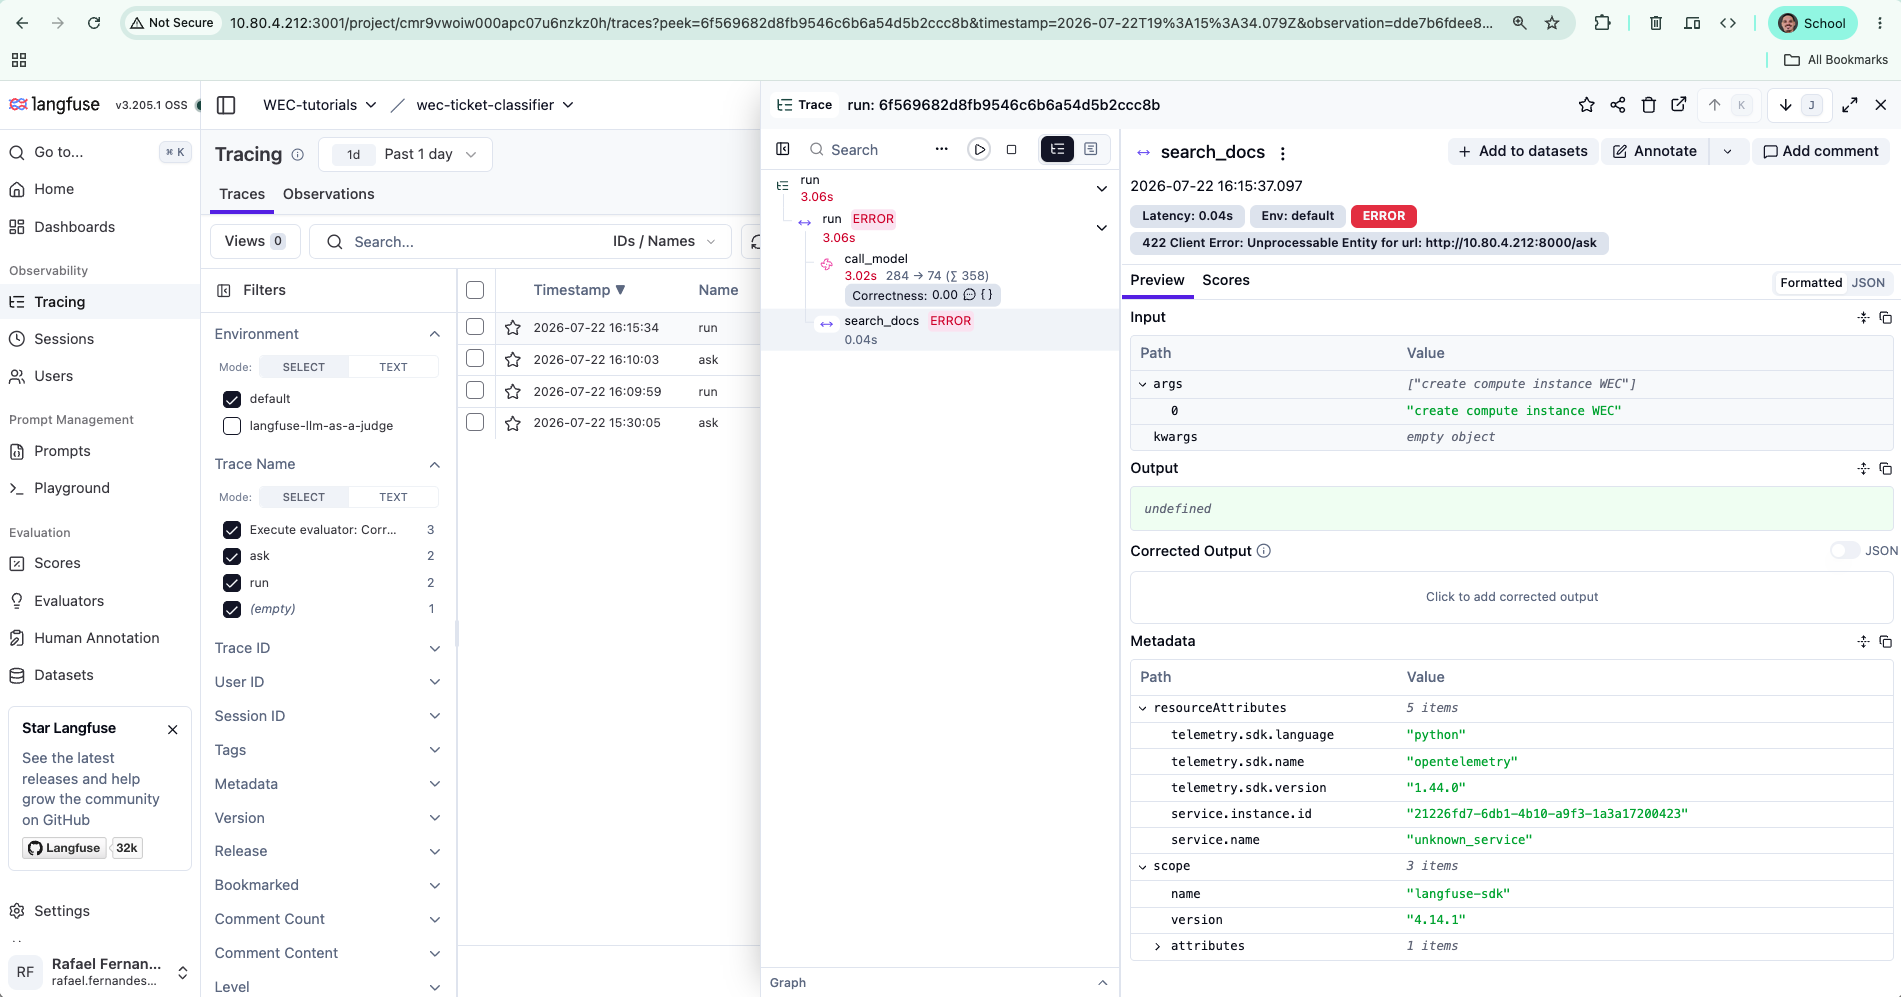Select the call_model node in the trace tree
The width and height of the screenshot is (1901, 997).
click(876, 259)
